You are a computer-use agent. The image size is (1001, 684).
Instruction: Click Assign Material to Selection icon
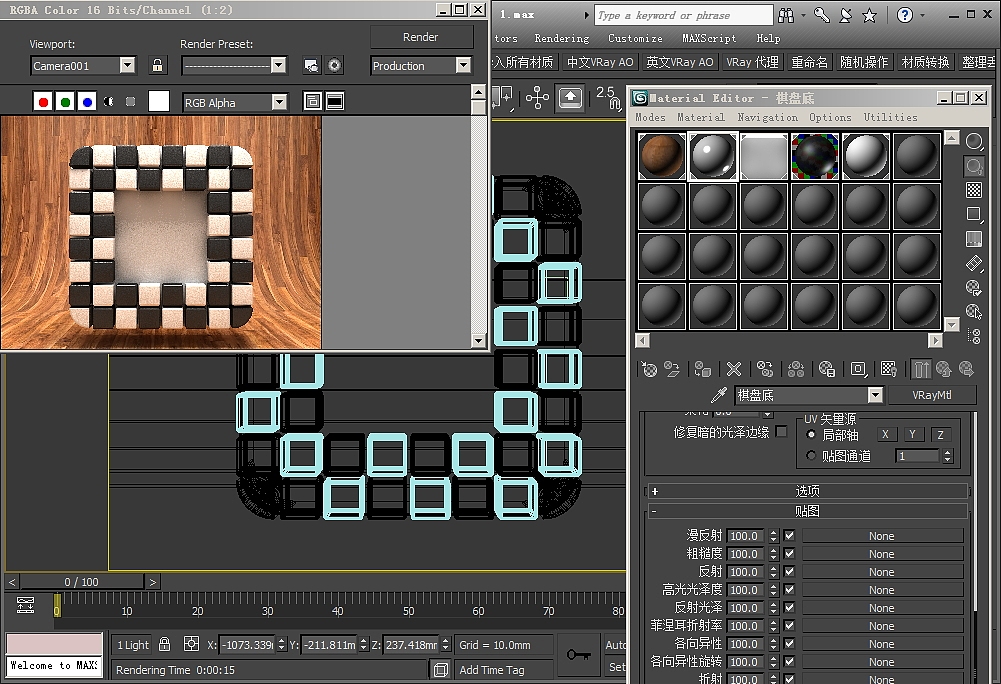(x=702, y=369)
